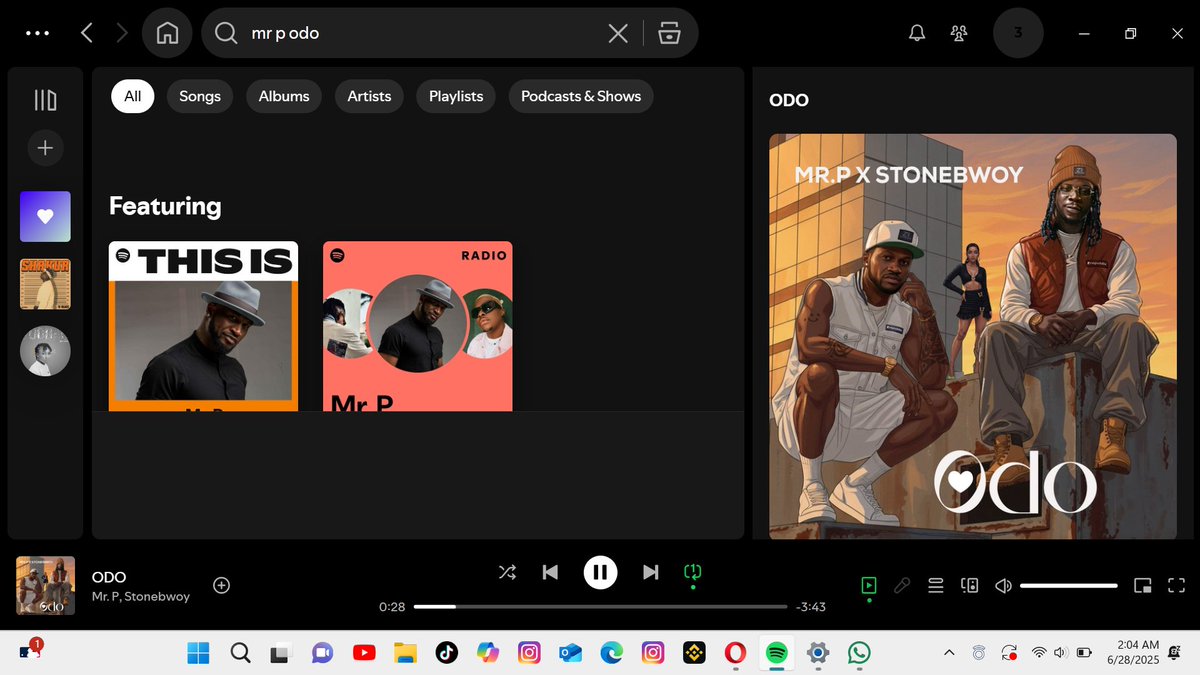Mute the volume speaker icon
Viewport: 1200px width, 675px height.
(1003, 585)
